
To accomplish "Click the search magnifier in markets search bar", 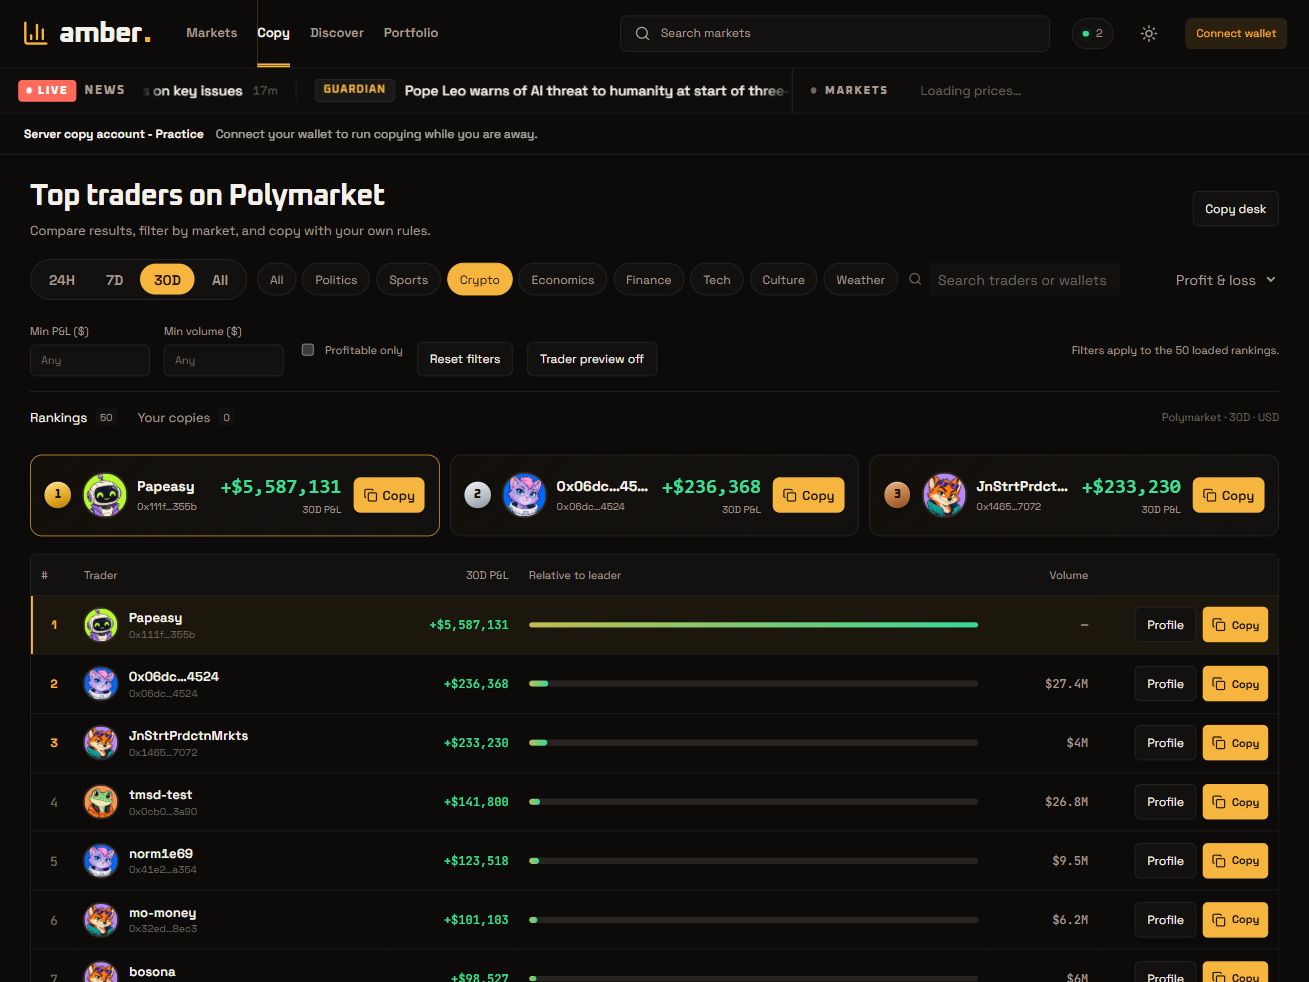I will click(x=642, y=33).
